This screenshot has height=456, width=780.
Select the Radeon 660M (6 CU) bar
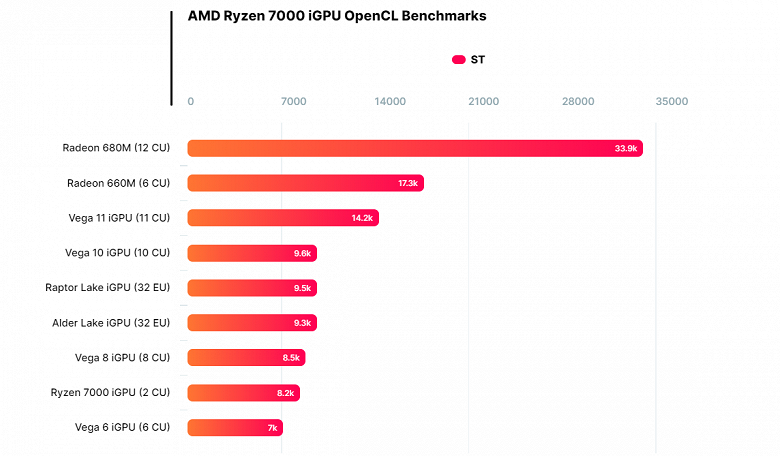point(305,183)
